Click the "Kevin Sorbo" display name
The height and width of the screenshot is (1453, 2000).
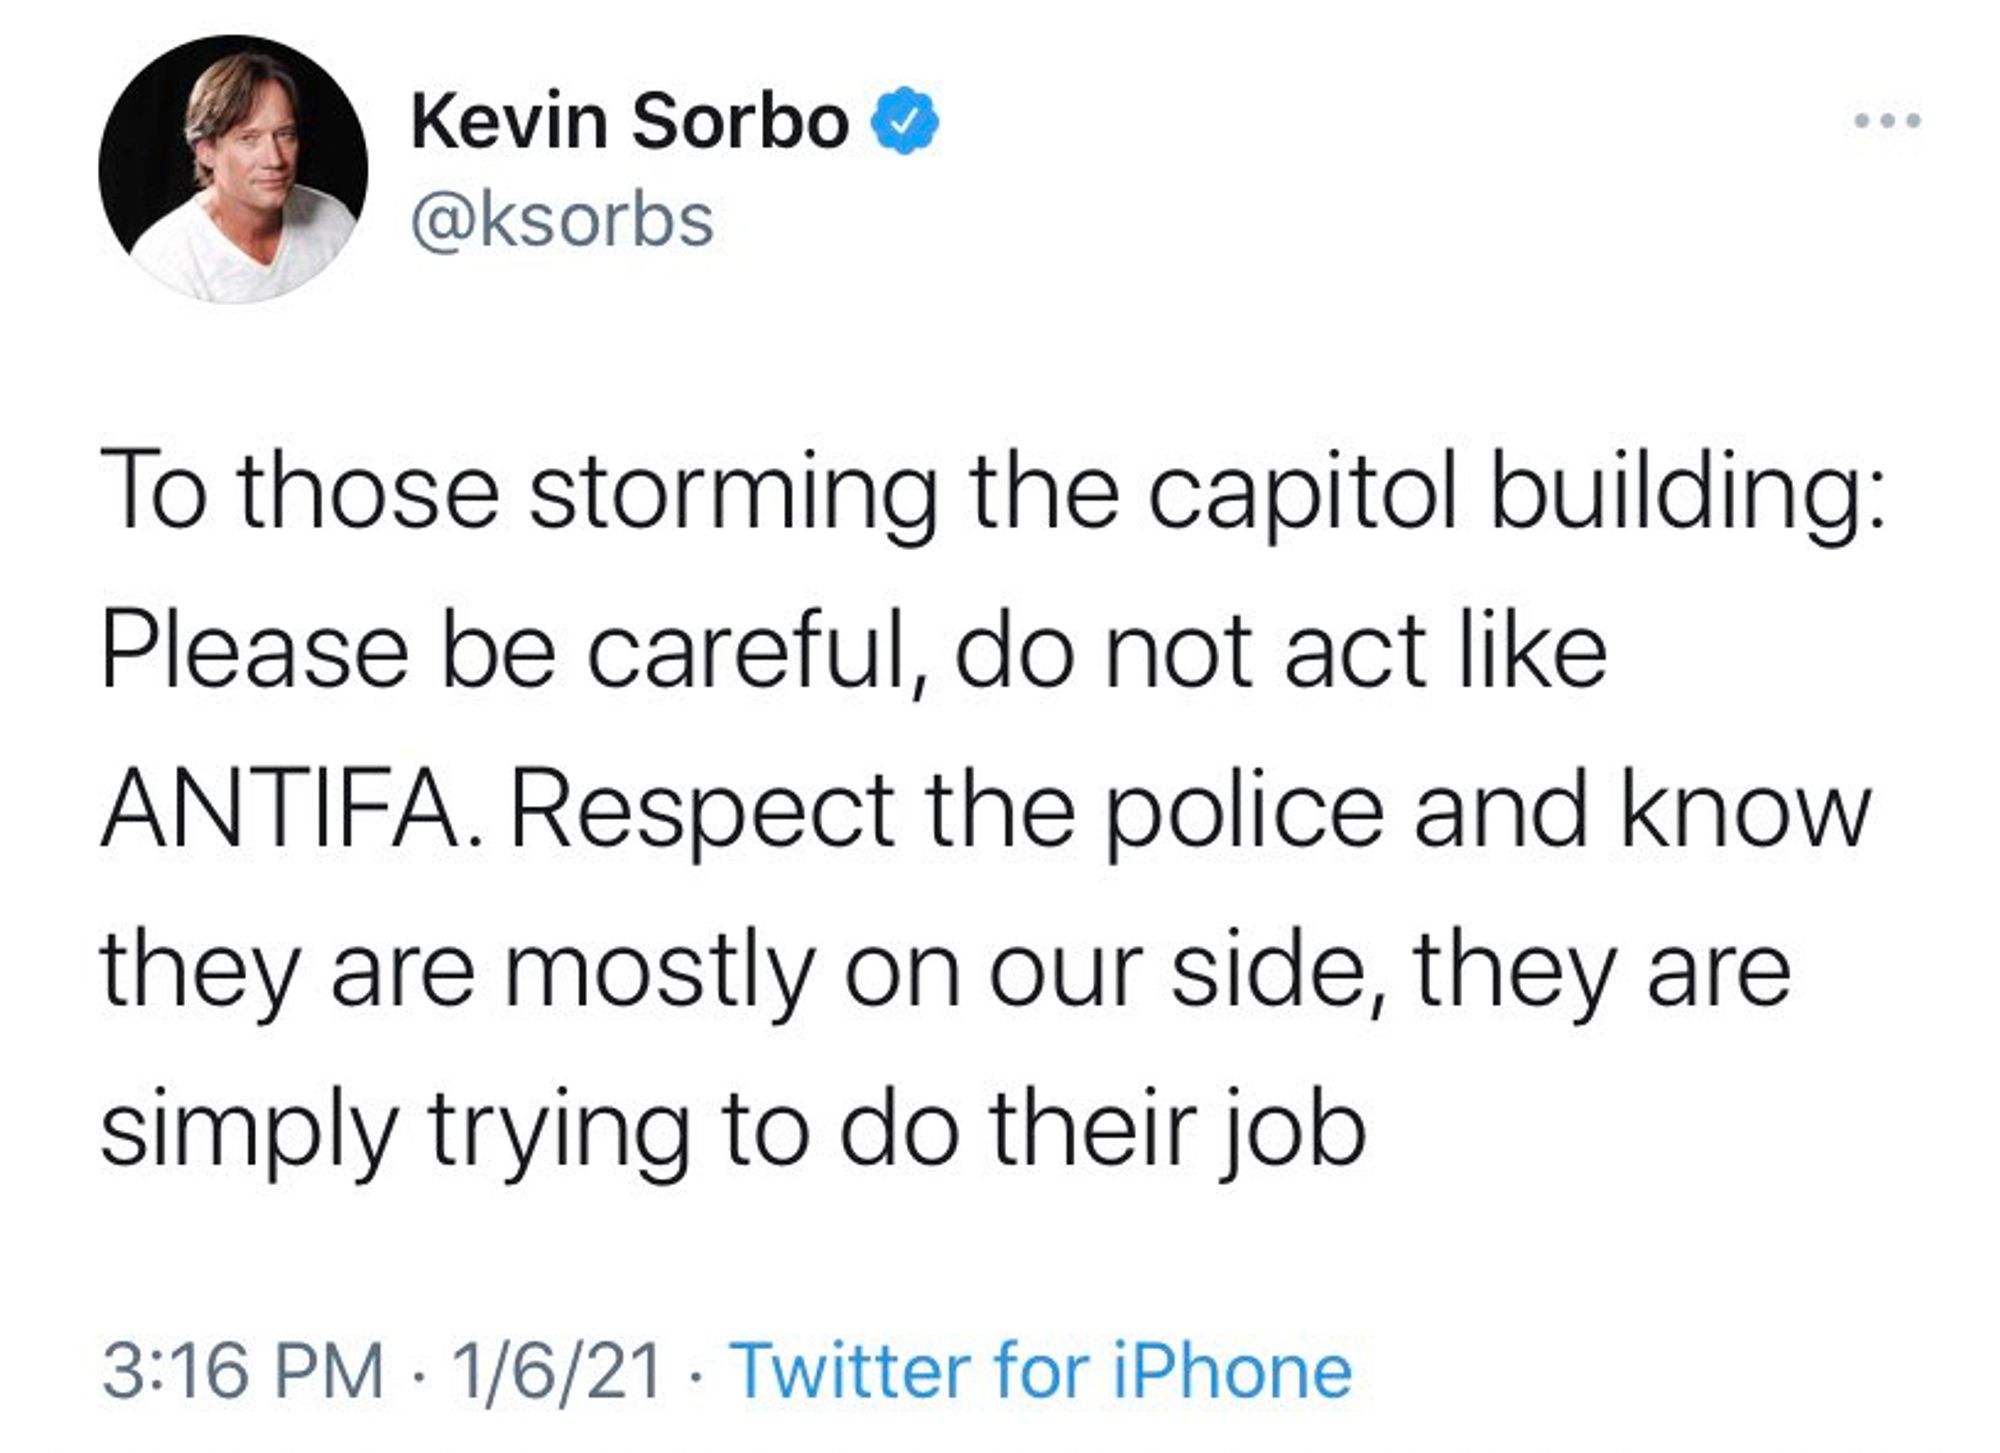point(630,121)
